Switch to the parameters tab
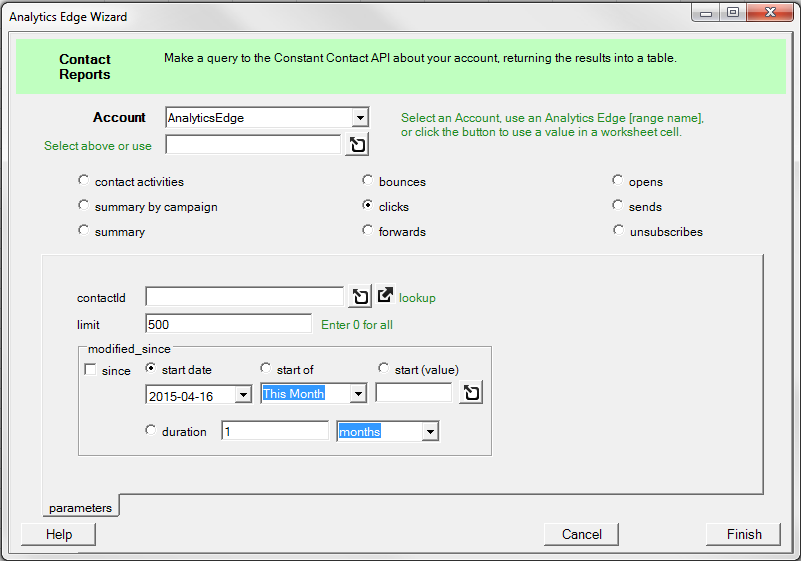 coord(80,507)
